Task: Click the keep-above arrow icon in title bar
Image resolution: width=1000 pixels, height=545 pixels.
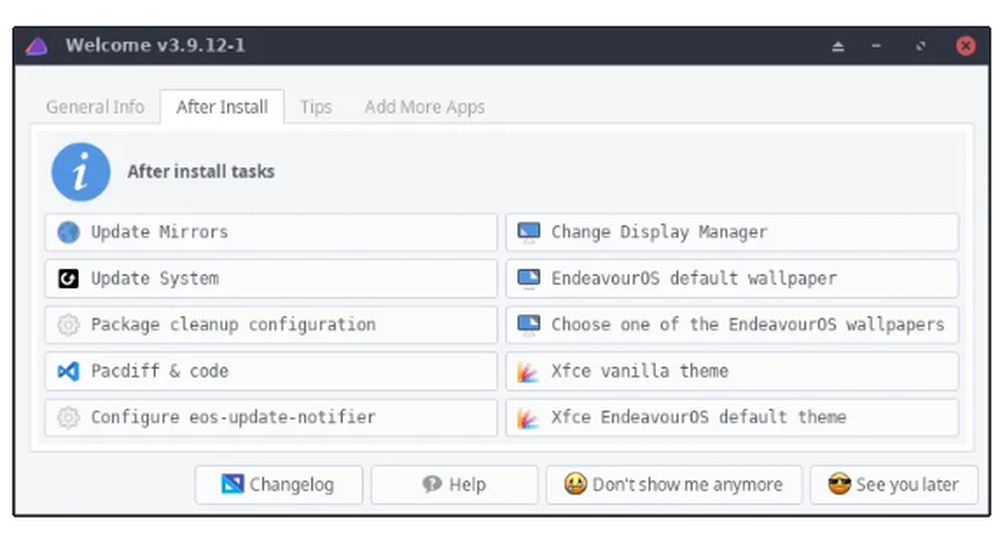Action: 838,46
